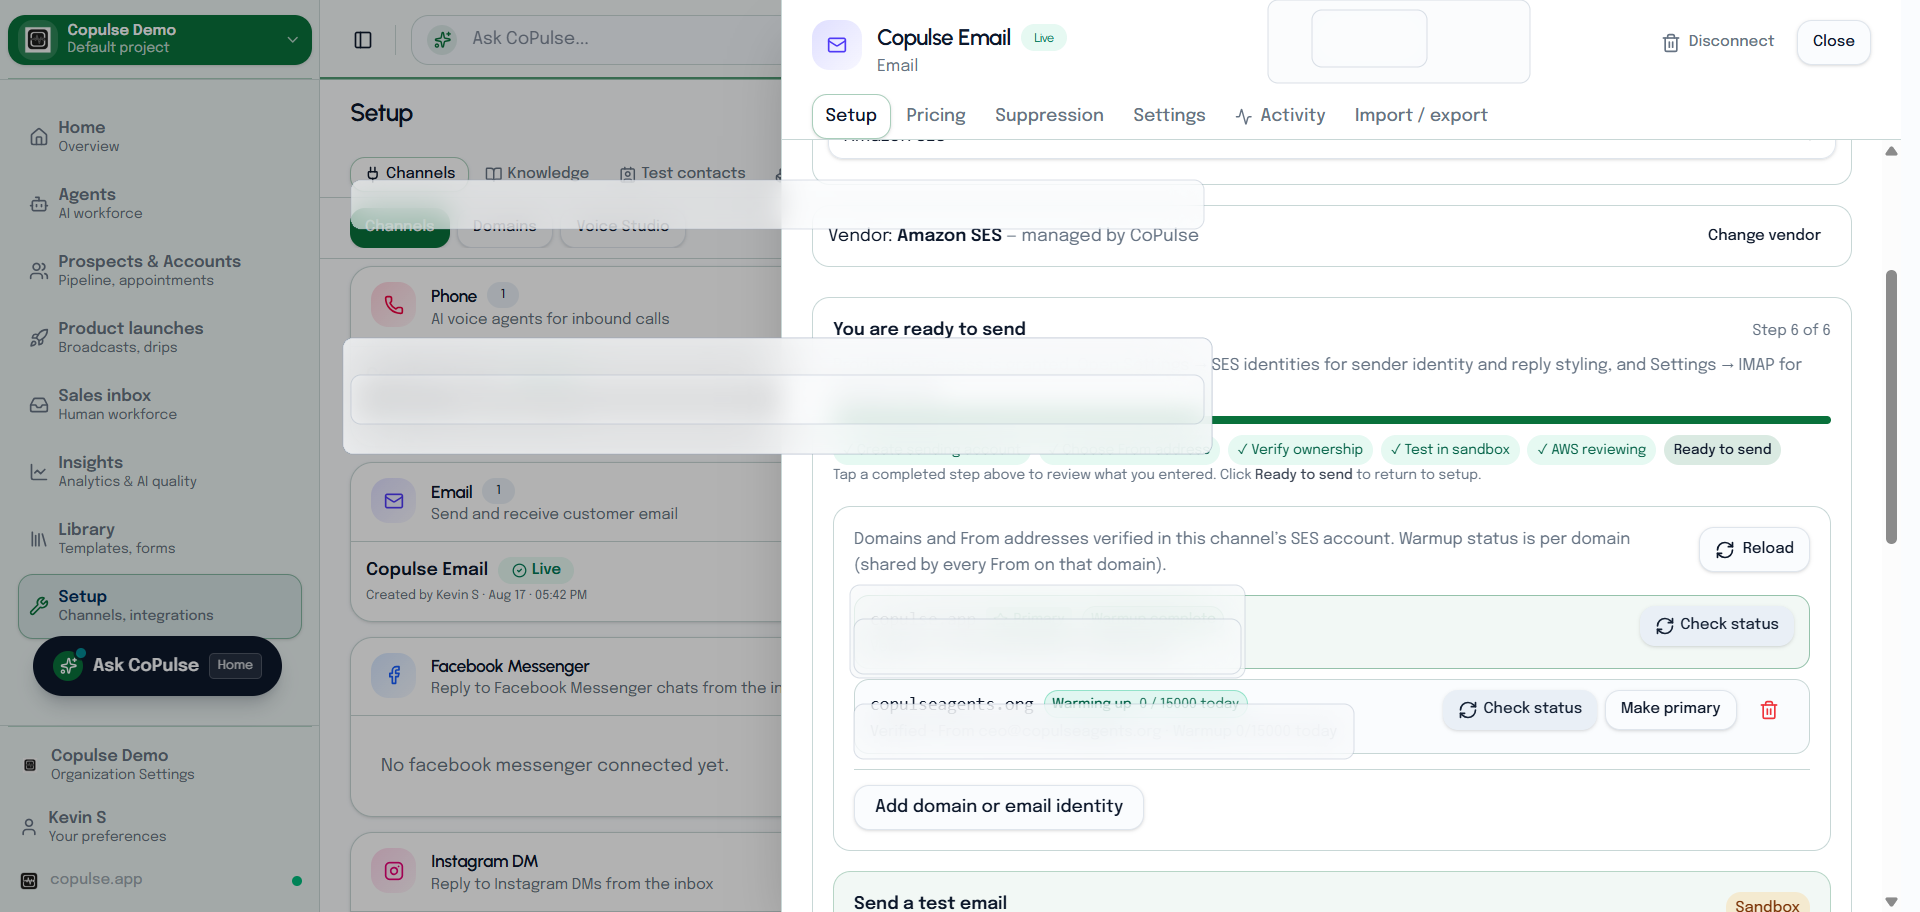Click the Product launches rocket icon
1920x912 pixels.
coord(39,338)
